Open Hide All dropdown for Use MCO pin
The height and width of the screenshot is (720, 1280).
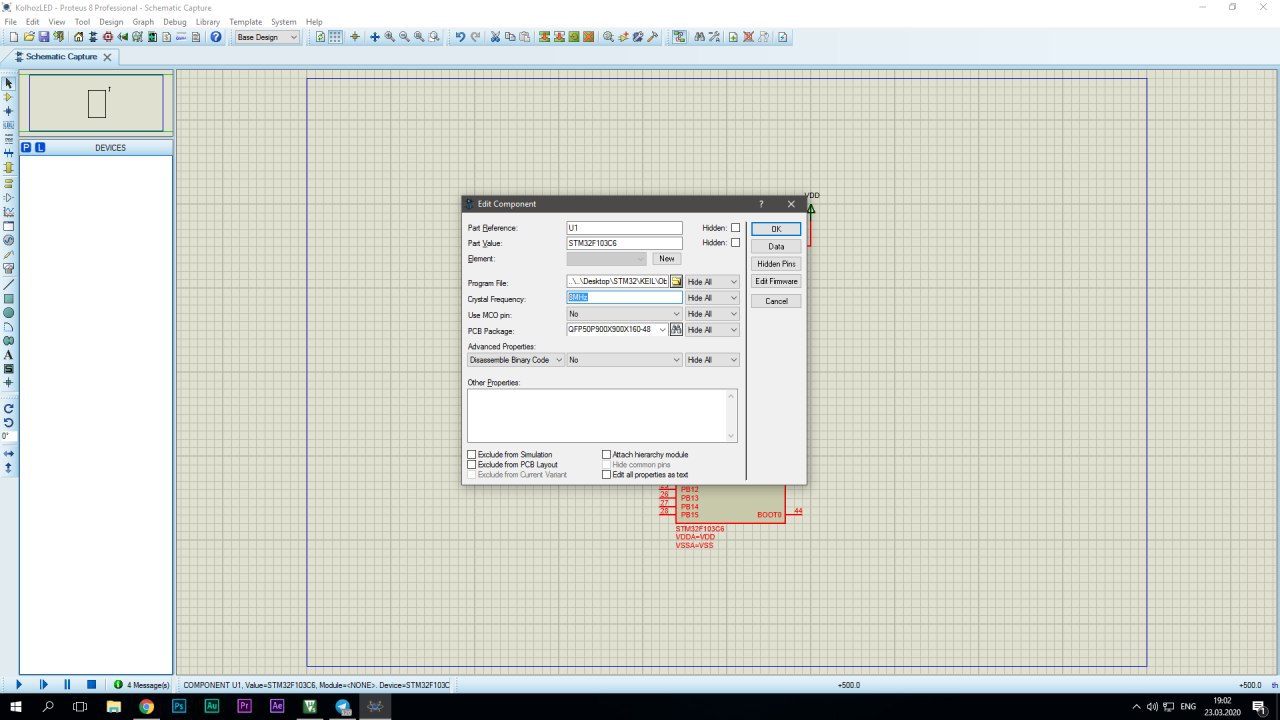[712, 314]
